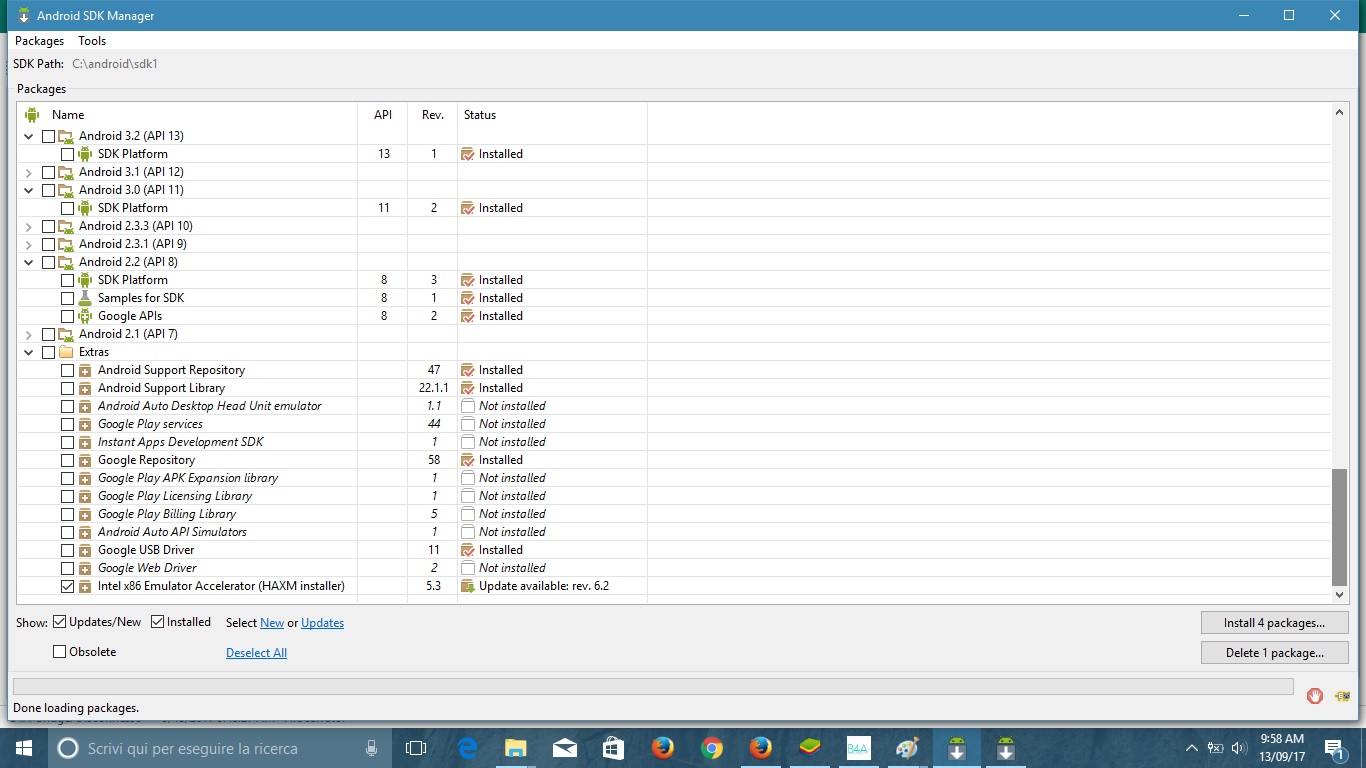The width and height of the screenshot is (1366, 768).
Task: Click the Android icon beside API 13 SDK Platform
Action: coord(85,154)
